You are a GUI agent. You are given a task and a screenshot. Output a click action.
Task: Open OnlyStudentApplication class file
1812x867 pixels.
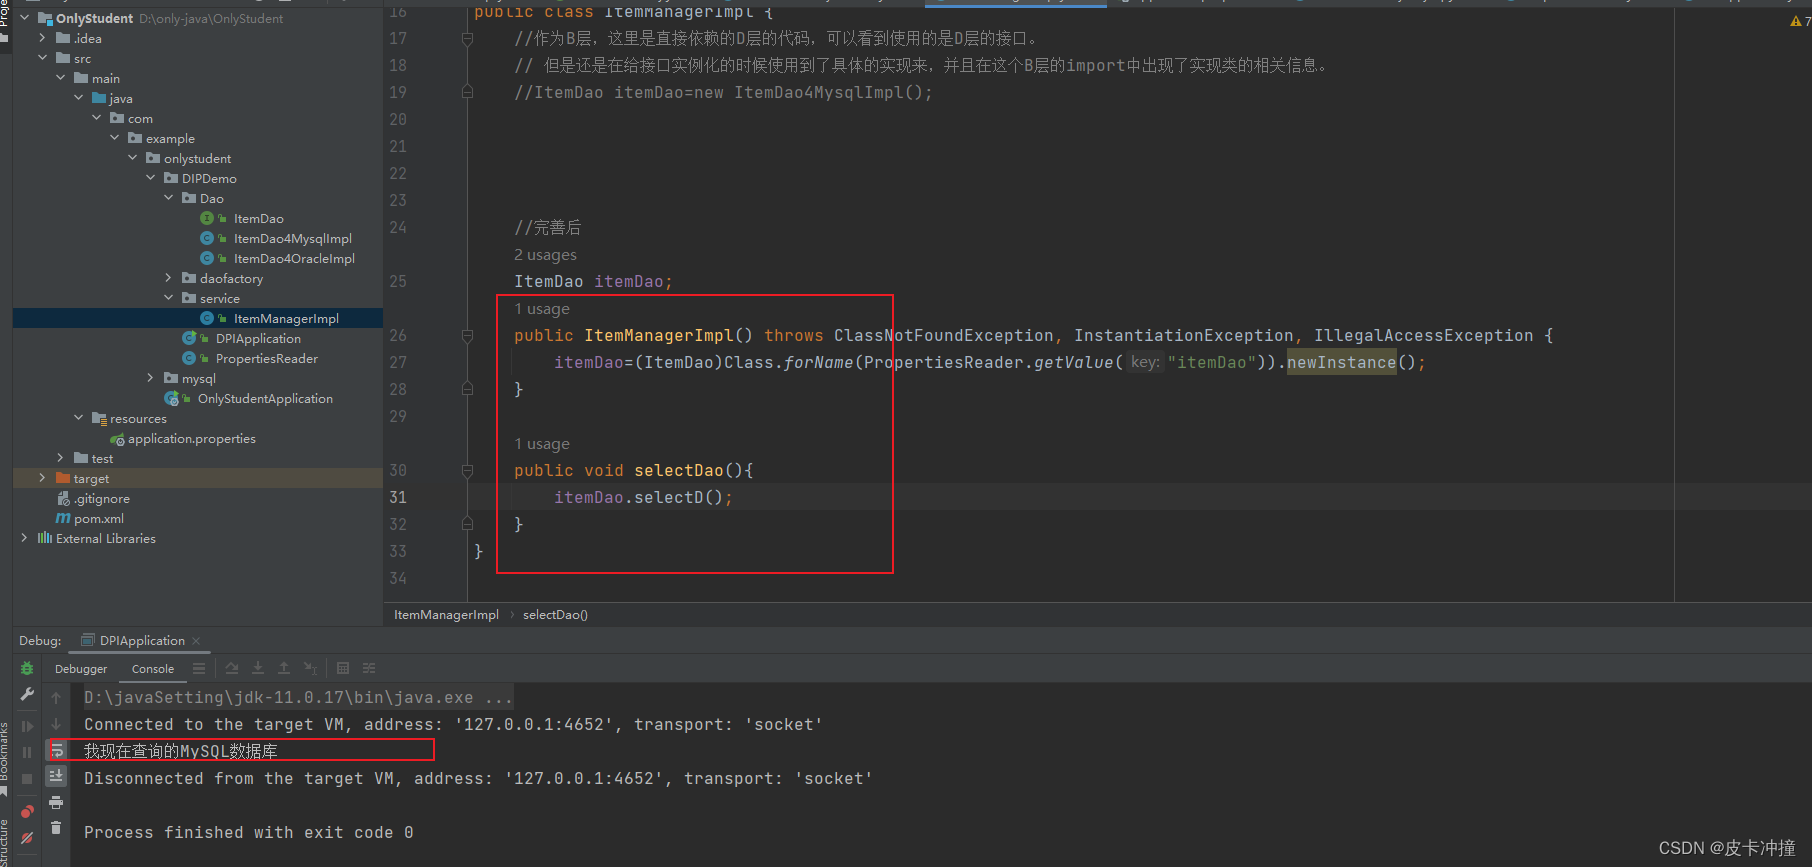click(265, 398)
